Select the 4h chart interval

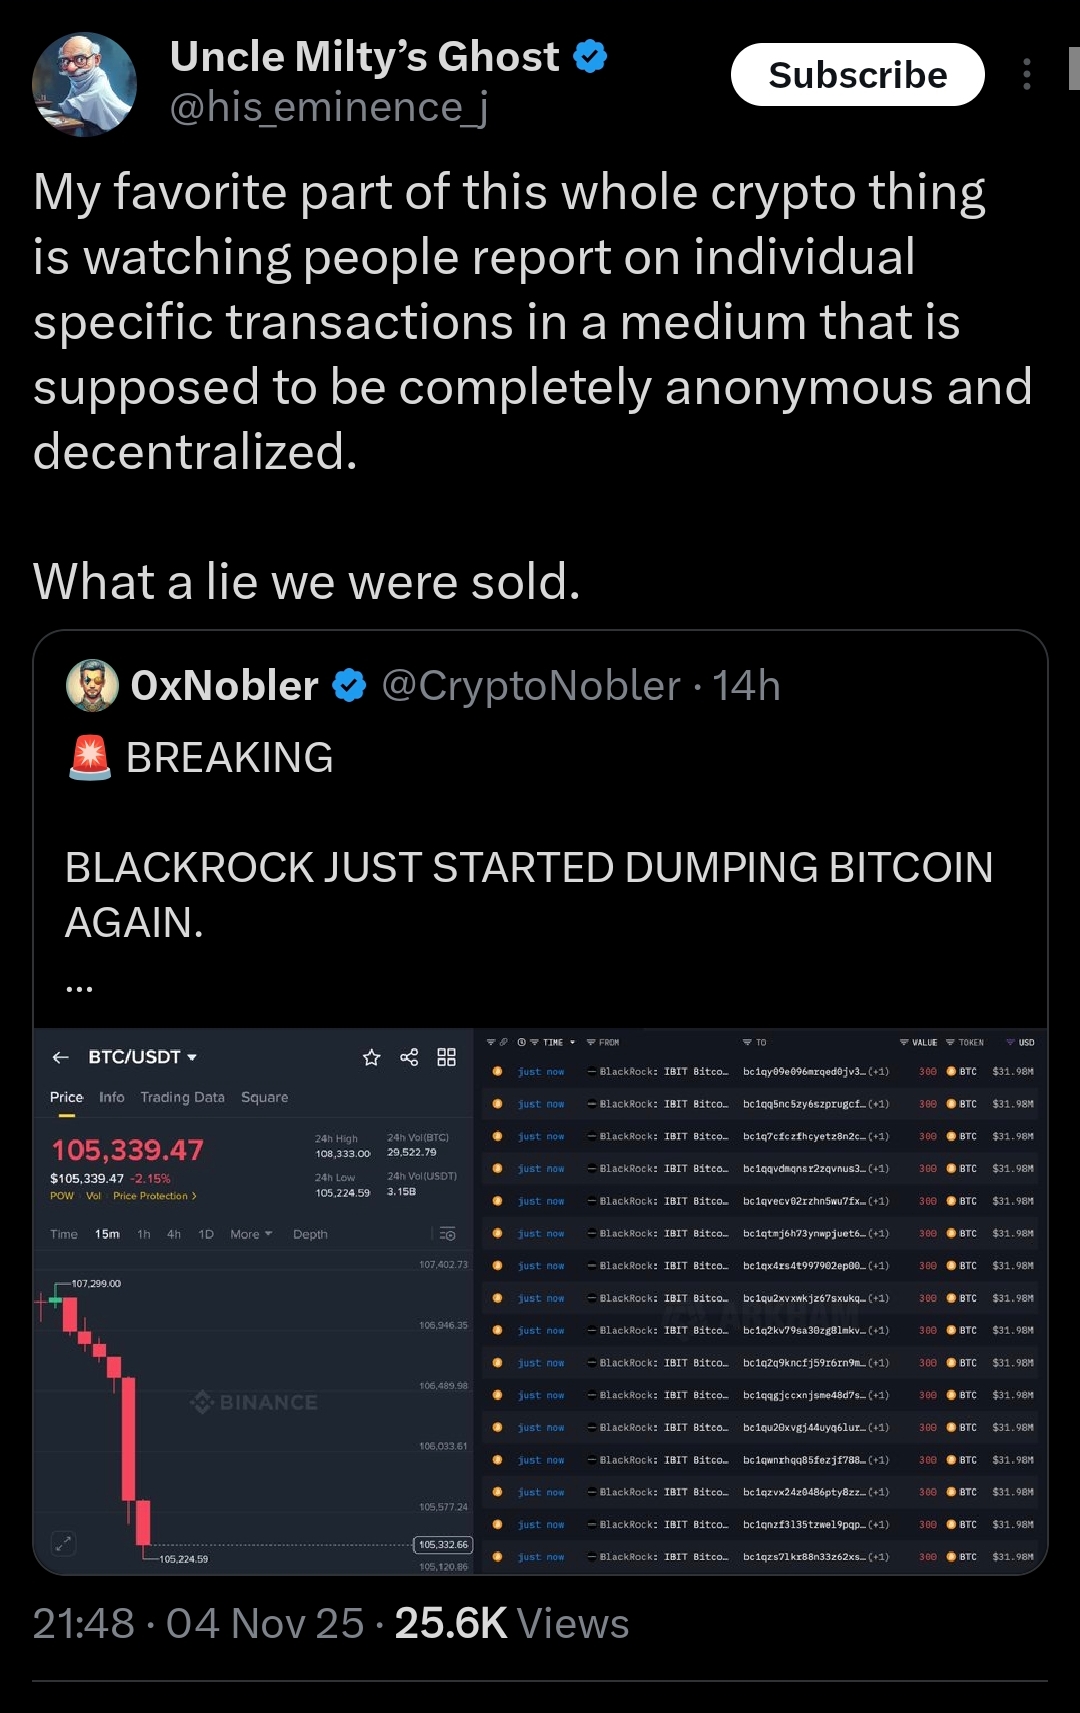pos(174,1234)
